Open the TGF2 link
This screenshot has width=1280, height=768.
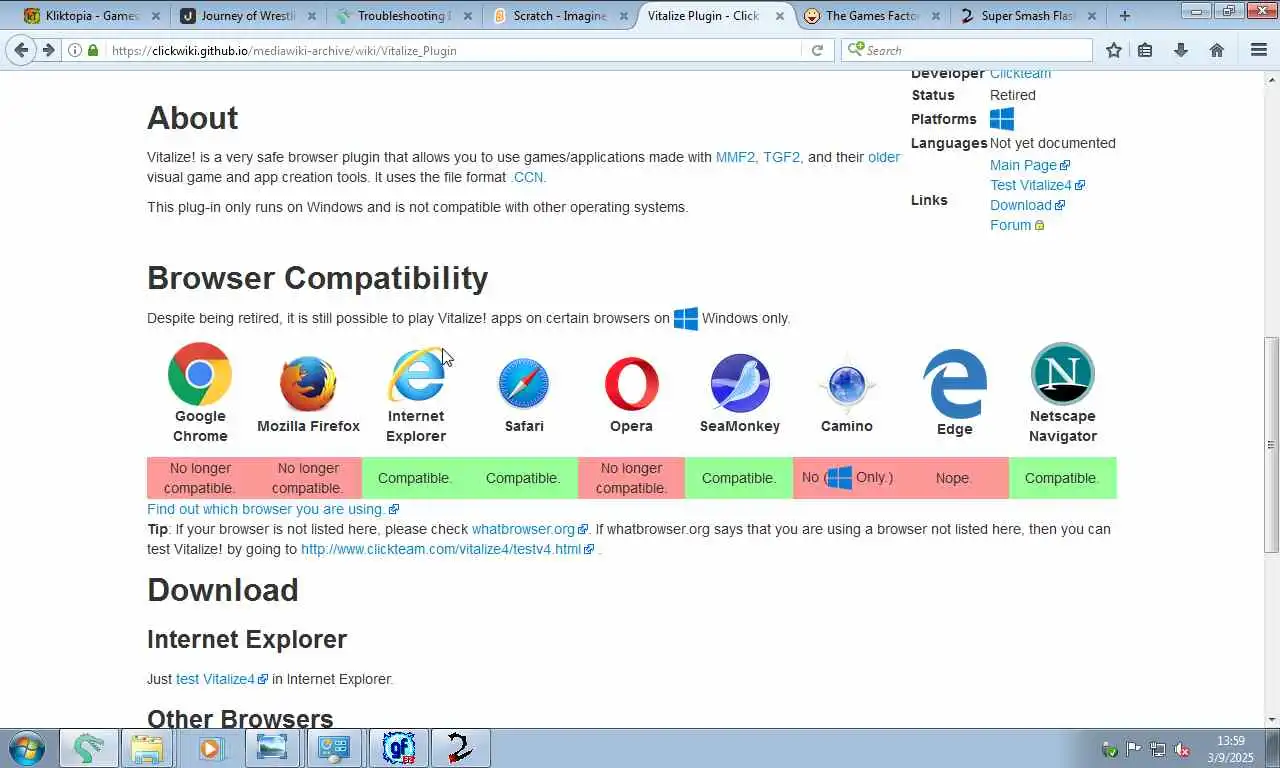781,157
